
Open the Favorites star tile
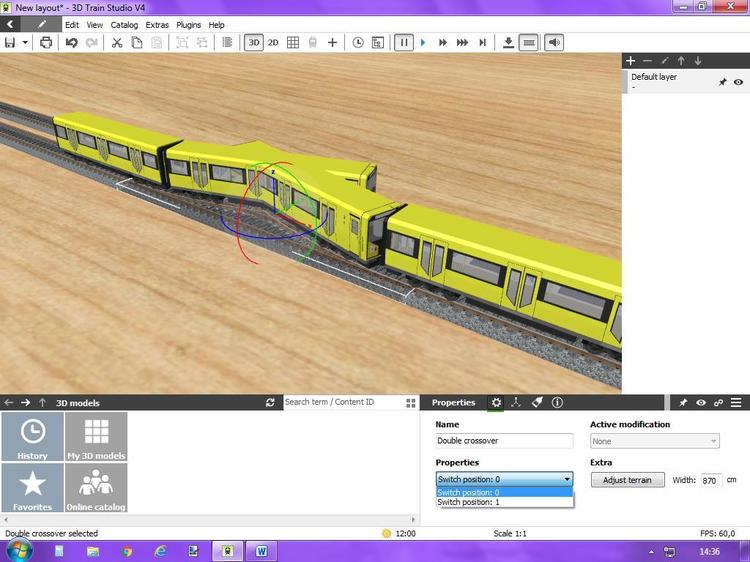pos(32,489)
